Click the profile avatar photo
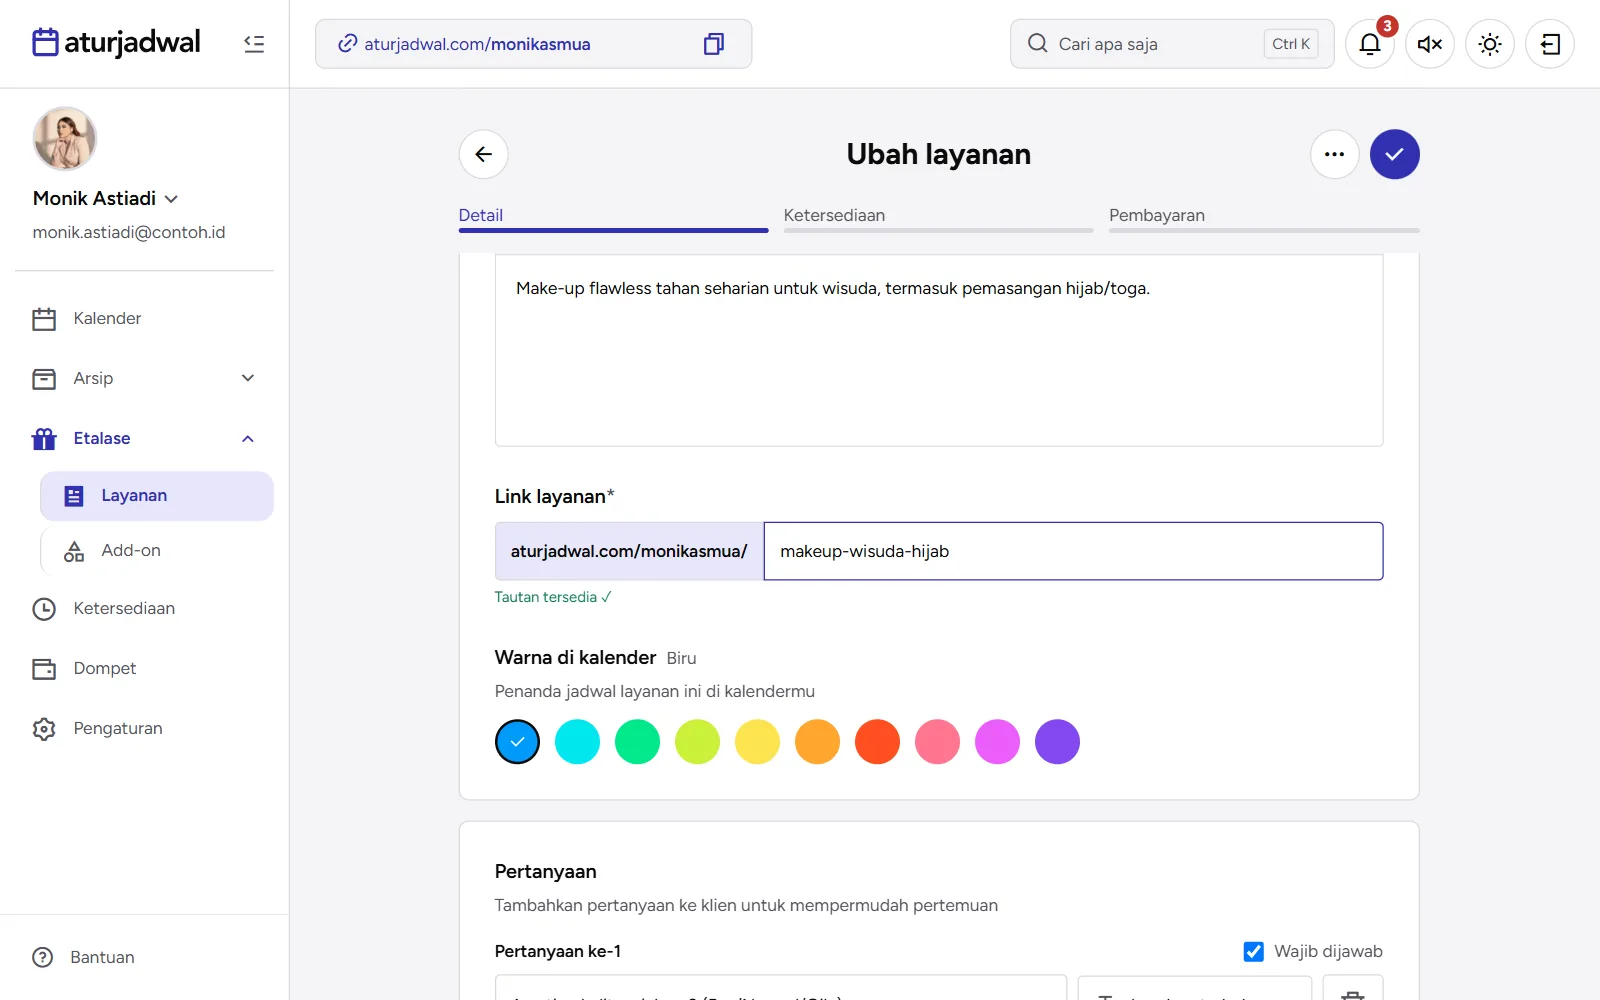Viewport: 1600px width, 1000px height. click(x=65, y=139)
